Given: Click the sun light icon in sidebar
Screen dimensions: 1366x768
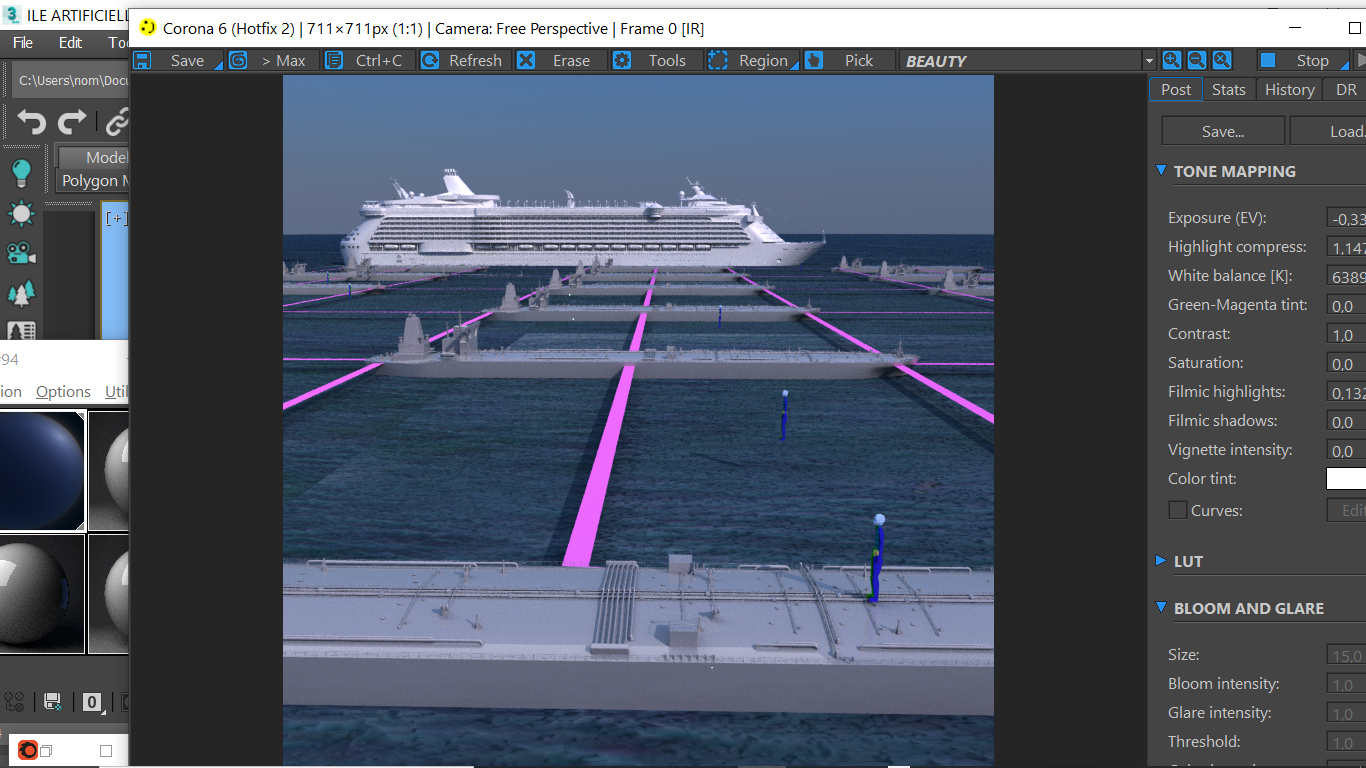Looking at the screenshot, I should [x=21, y=213].
